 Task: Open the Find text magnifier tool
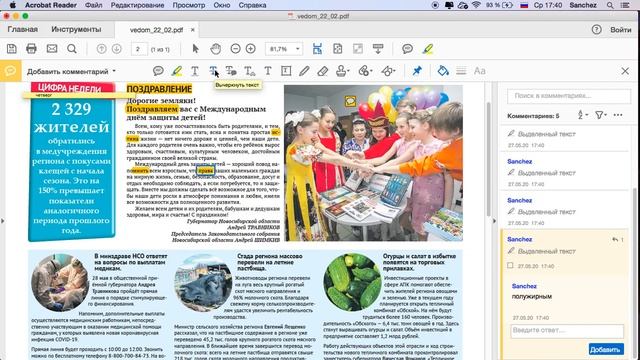click(72, 49)
